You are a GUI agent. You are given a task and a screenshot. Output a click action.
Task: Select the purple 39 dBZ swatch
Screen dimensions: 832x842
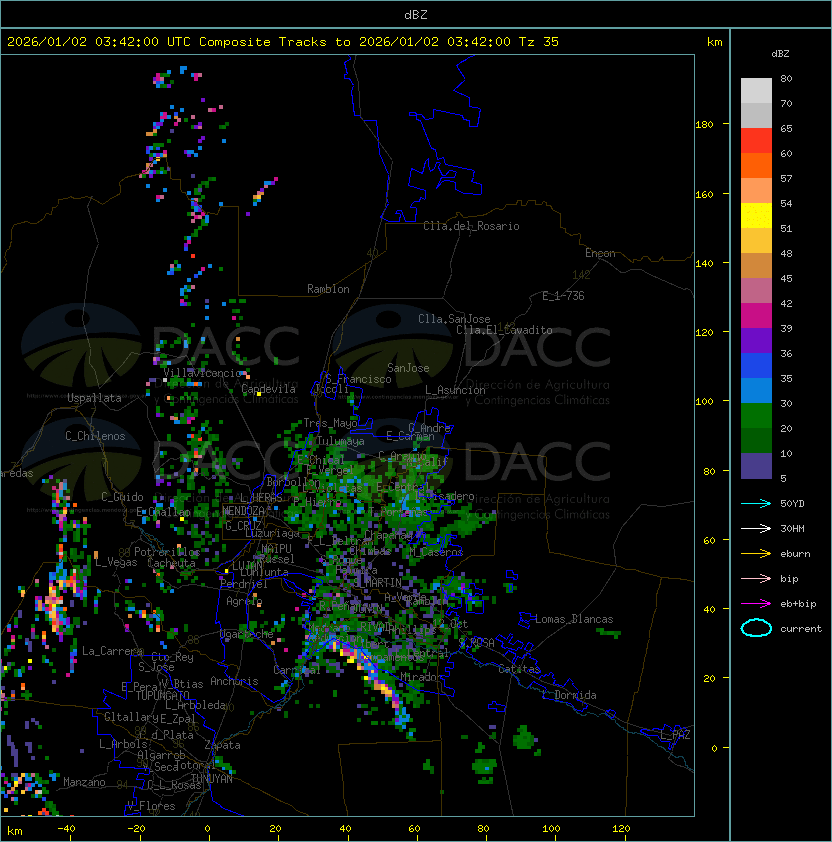(x=756, y=340)
